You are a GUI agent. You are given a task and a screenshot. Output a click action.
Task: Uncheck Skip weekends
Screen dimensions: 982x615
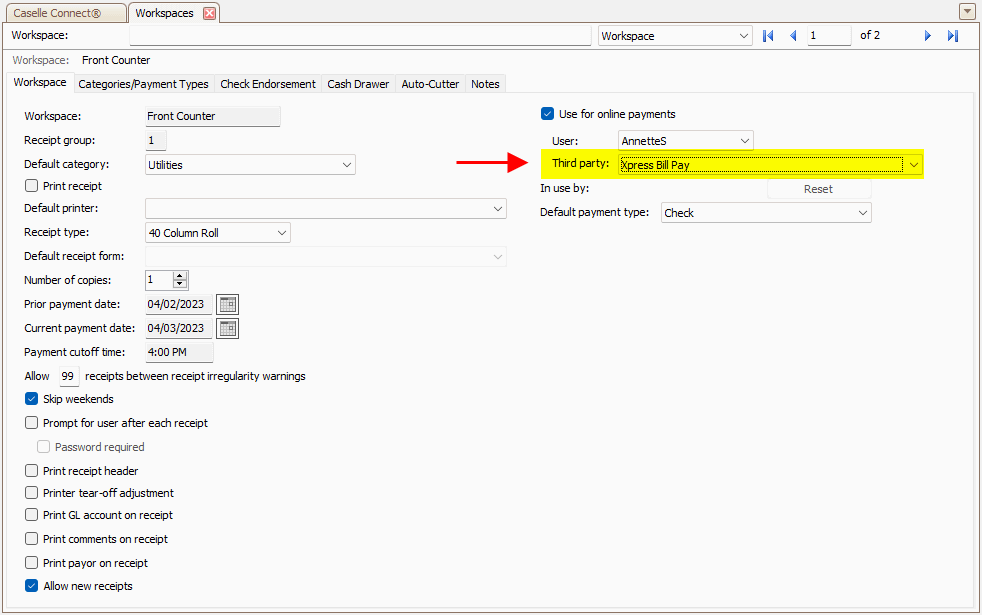tap(31, 399)
